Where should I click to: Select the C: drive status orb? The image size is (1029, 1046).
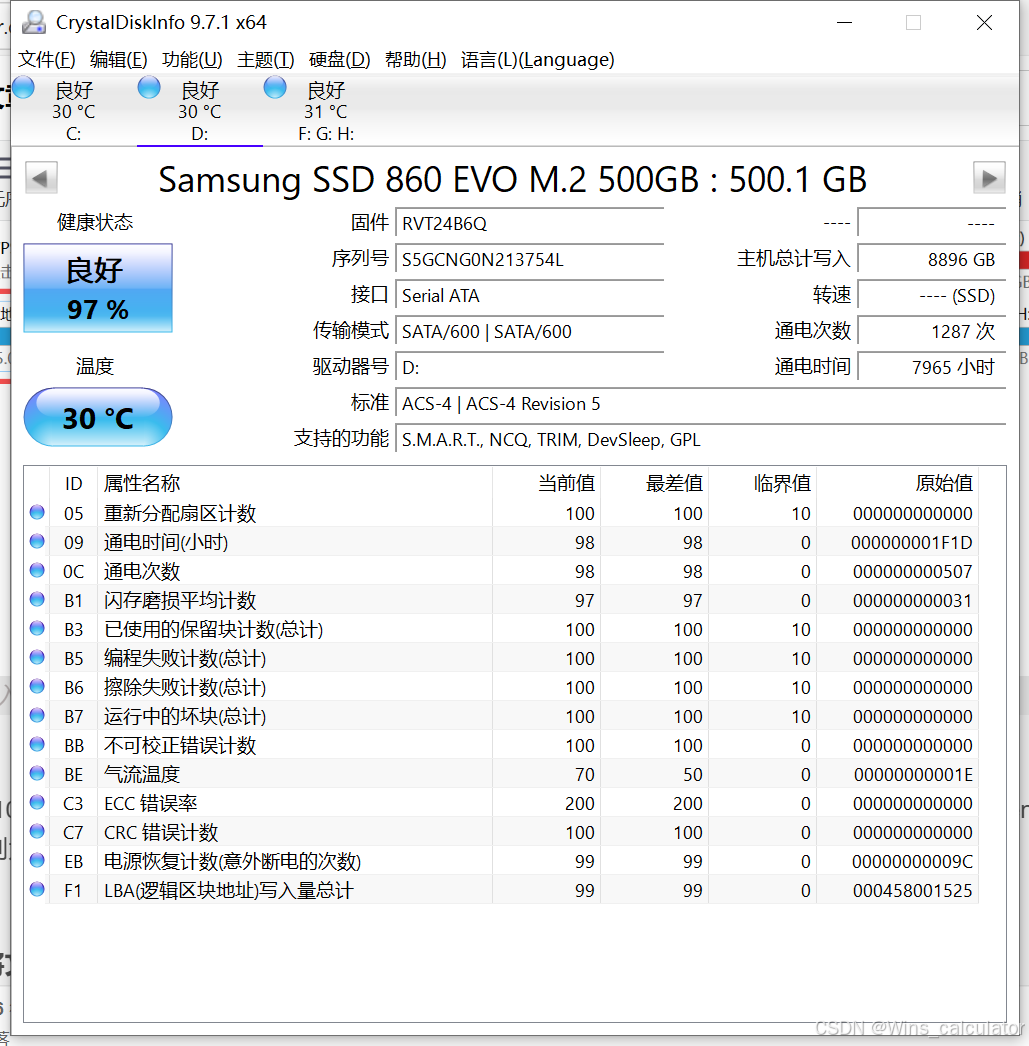point(23,87)
